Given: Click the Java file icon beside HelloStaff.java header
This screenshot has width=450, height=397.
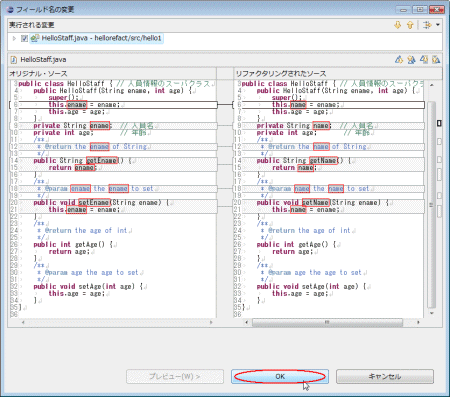Looking at the screenshot, I should pos(14,60).
